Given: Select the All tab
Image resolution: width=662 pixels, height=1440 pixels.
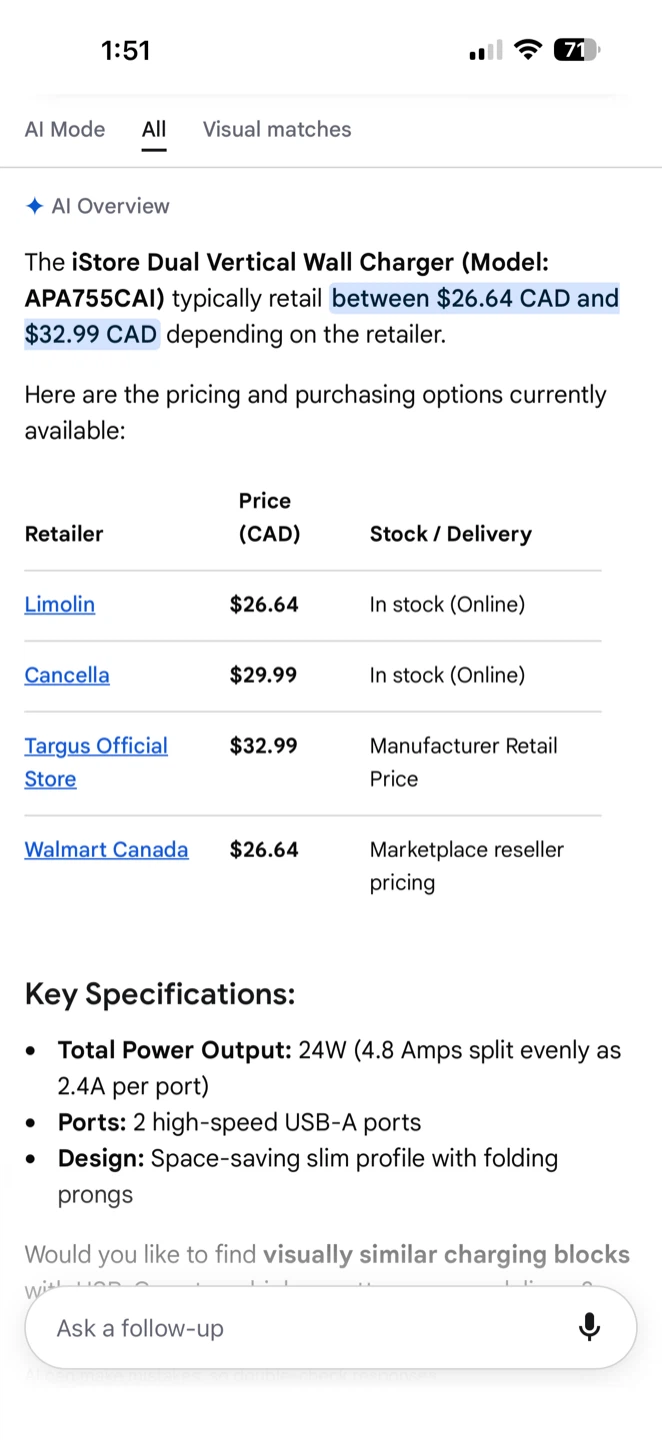Looking at the screenshot, I should (154, 129).
